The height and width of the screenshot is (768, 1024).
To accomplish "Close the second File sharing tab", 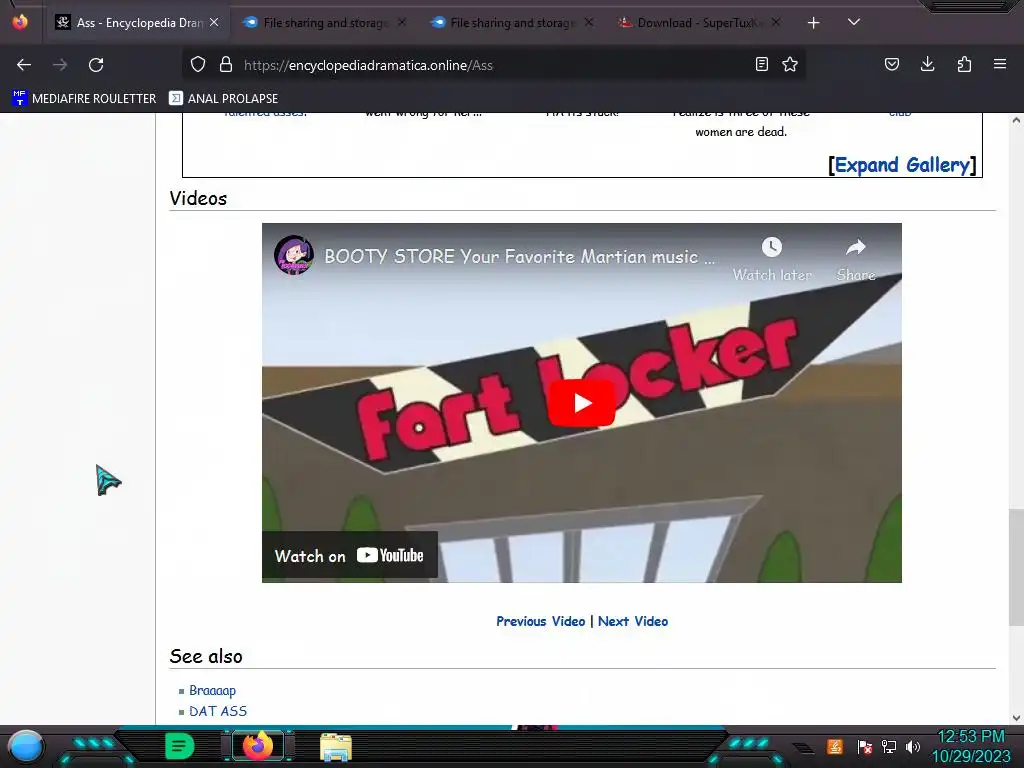I will click(589, 22).
